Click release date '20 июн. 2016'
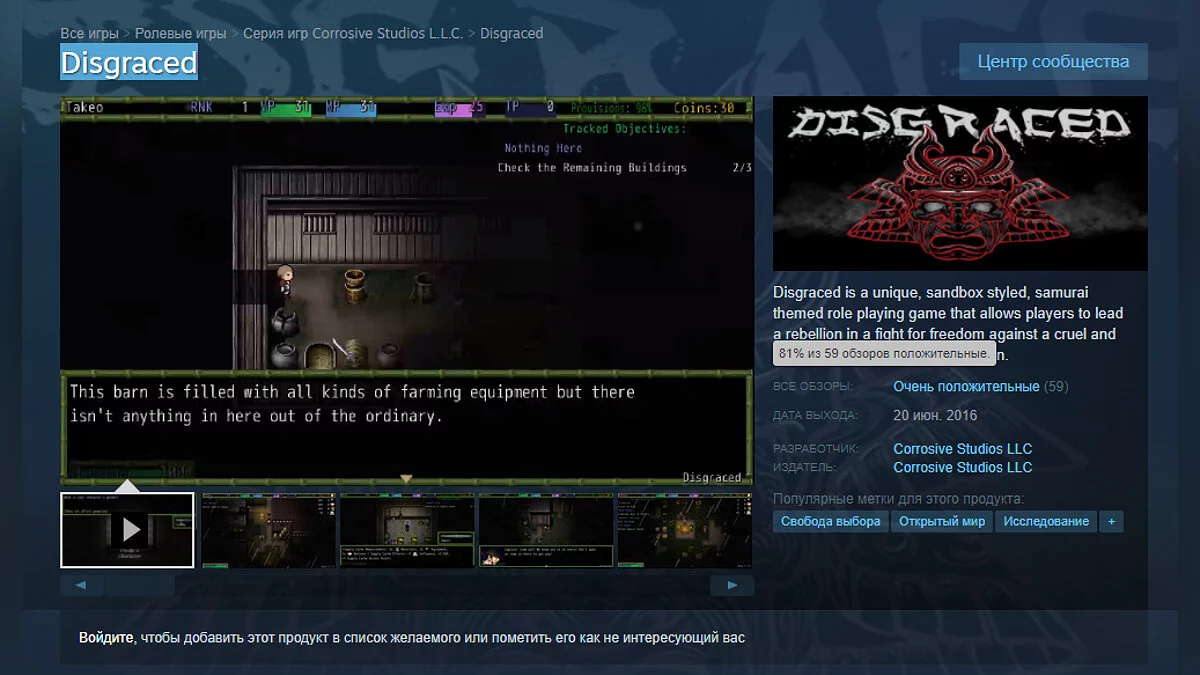The width and height of the screenshot is (1200, 675). pyautogui.click(x=935, y=415)
